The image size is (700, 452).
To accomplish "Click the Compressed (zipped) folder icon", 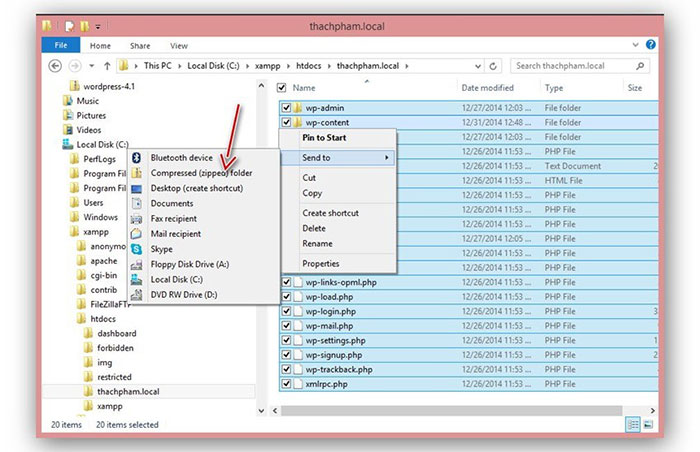I will 137,173.
